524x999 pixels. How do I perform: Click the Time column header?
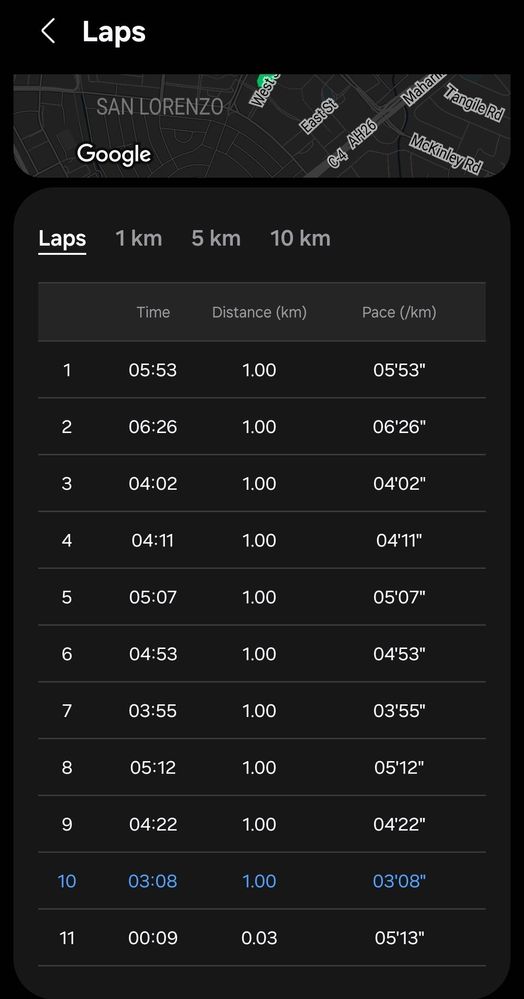pos(153,312)
